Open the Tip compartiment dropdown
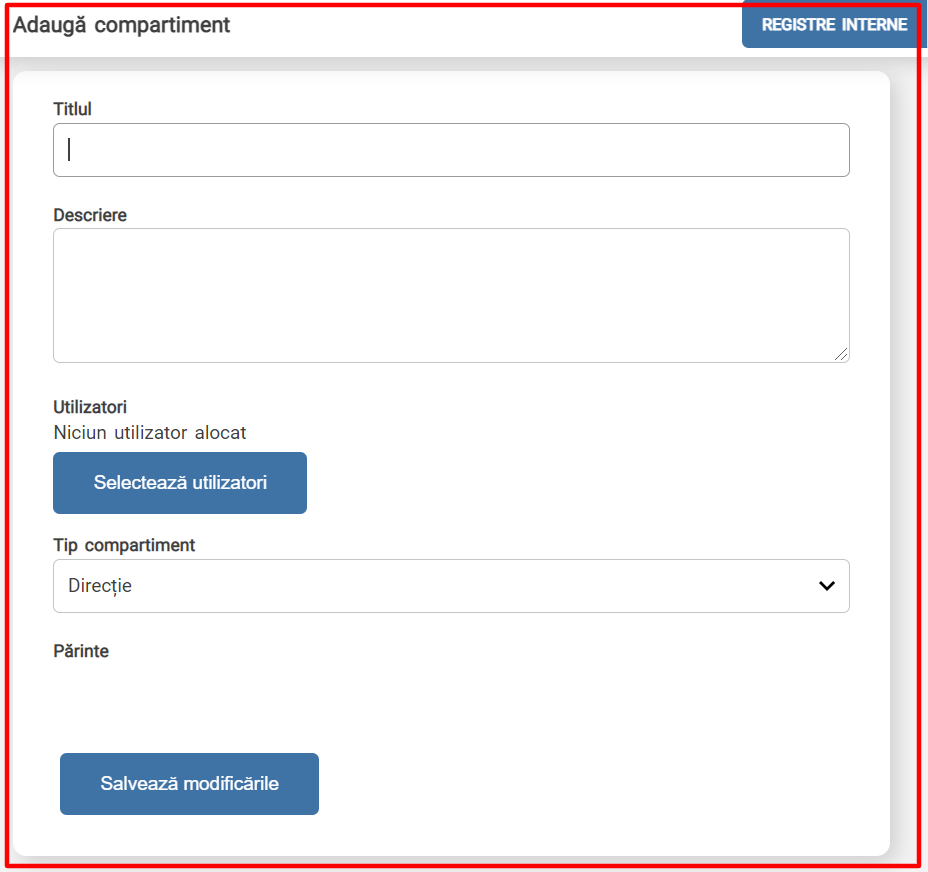The image size is (928, 872). point(451,586)
